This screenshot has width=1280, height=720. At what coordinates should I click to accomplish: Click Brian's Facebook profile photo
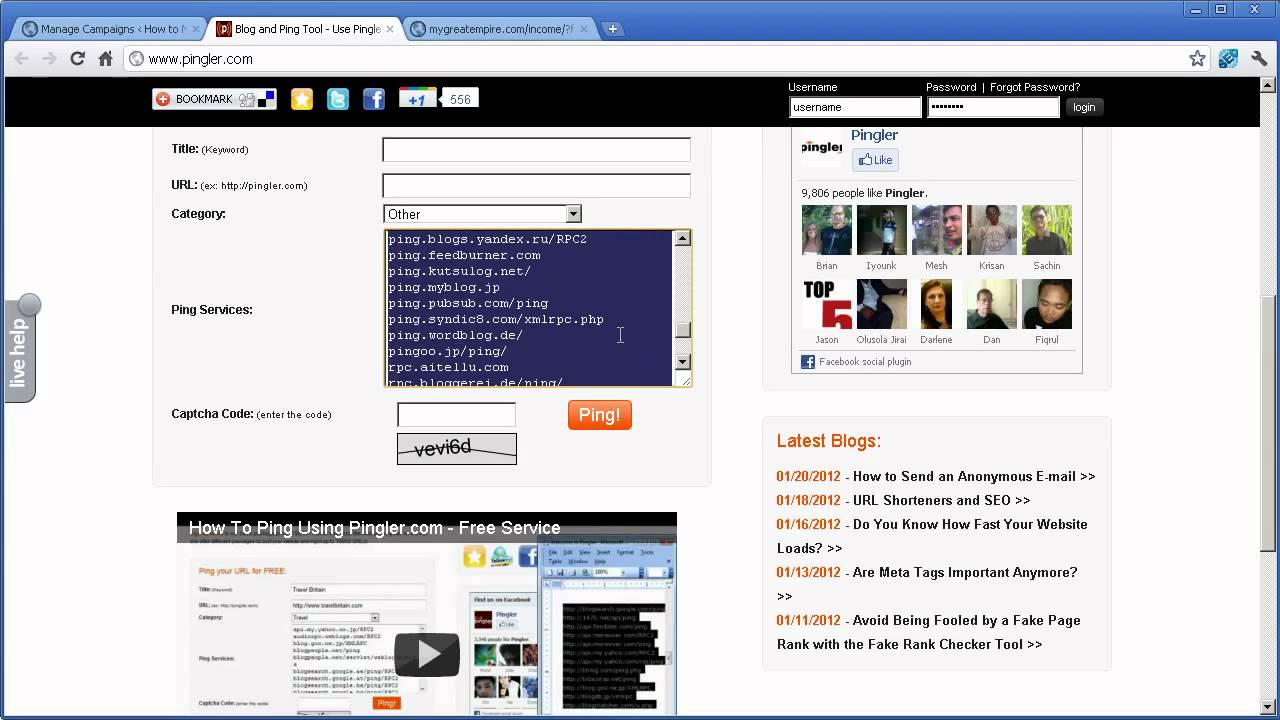(x=827, y=230)
